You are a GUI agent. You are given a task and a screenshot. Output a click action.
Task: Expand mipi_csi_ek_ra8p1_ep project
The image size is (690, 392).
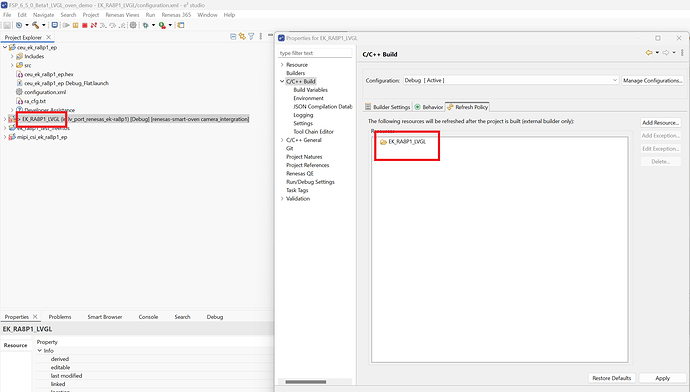[x=5, y=137]
